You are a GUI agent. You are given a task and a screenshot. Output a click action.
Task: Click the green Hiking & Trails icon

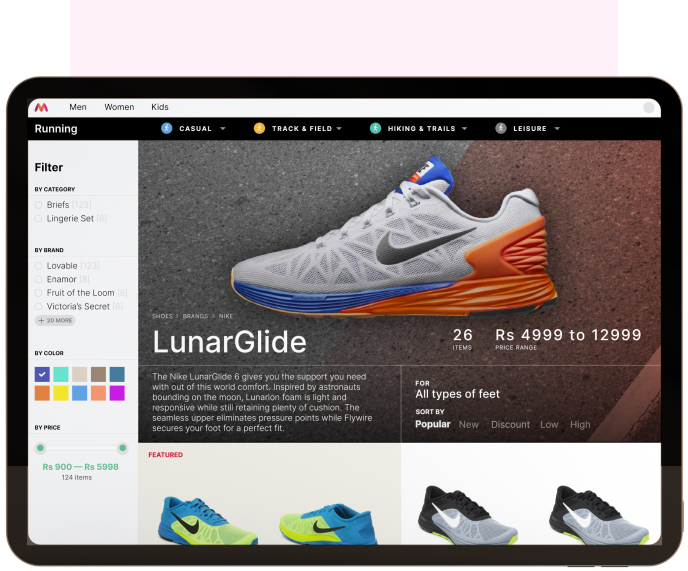(375, 128)
